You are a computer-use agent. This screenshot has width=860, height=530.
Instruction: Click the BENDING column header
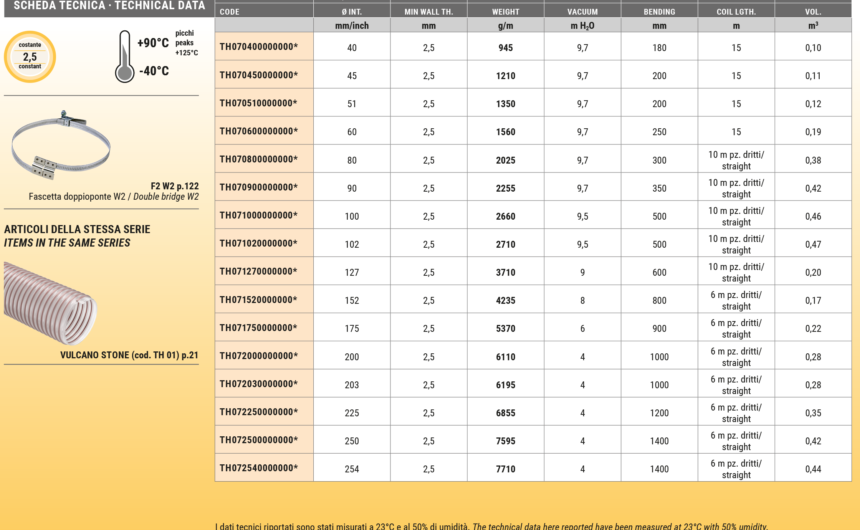tap(659, 11)
